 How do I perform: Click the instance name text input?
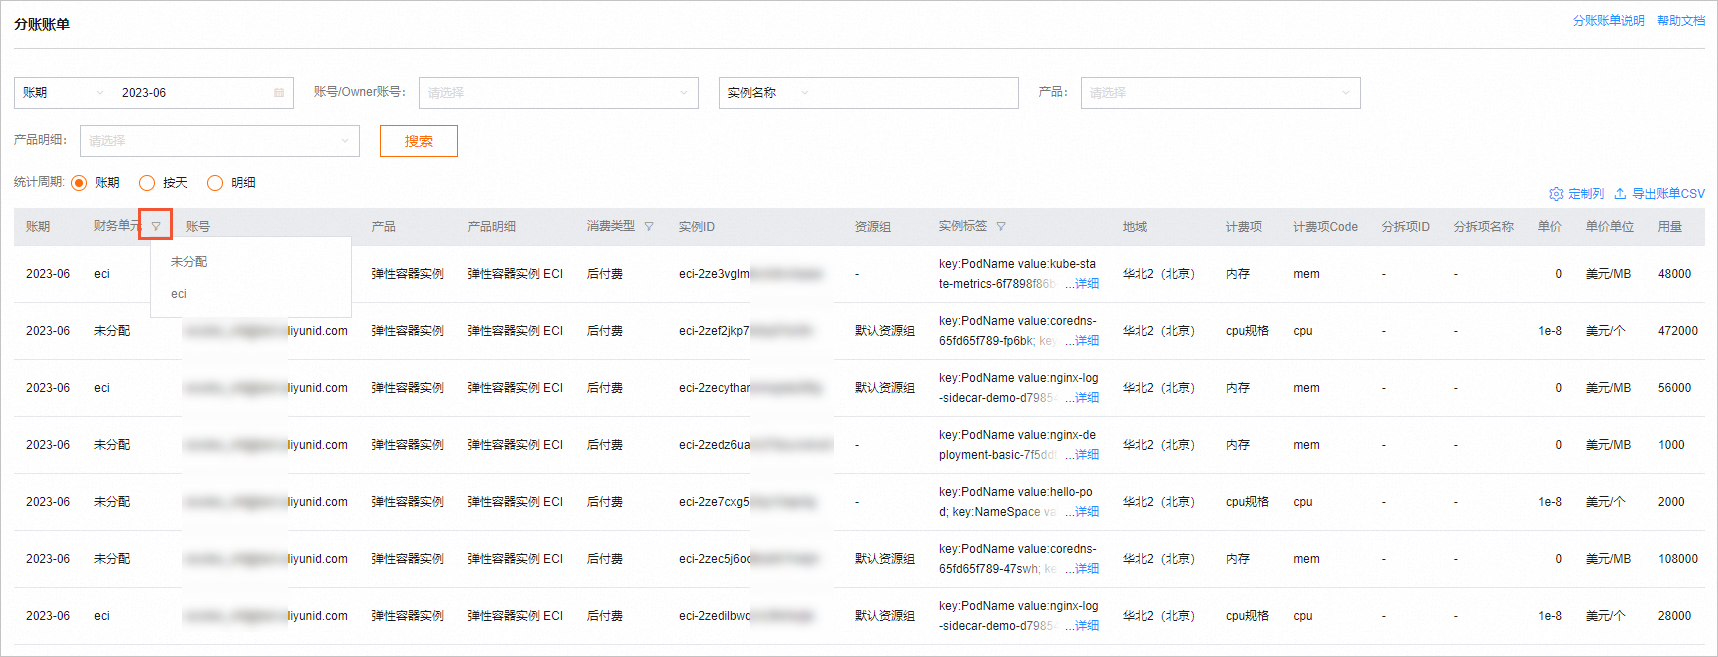[915, 93]
